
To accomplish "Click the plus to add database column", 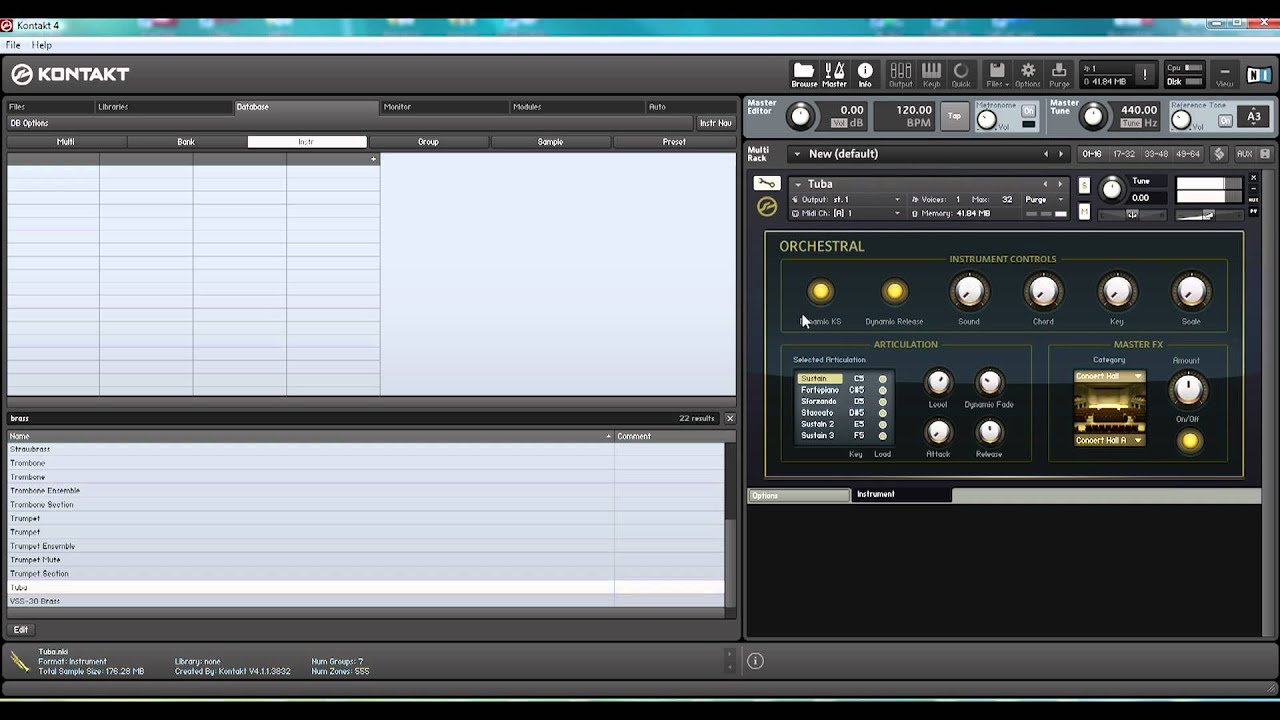I will (374, 159).
